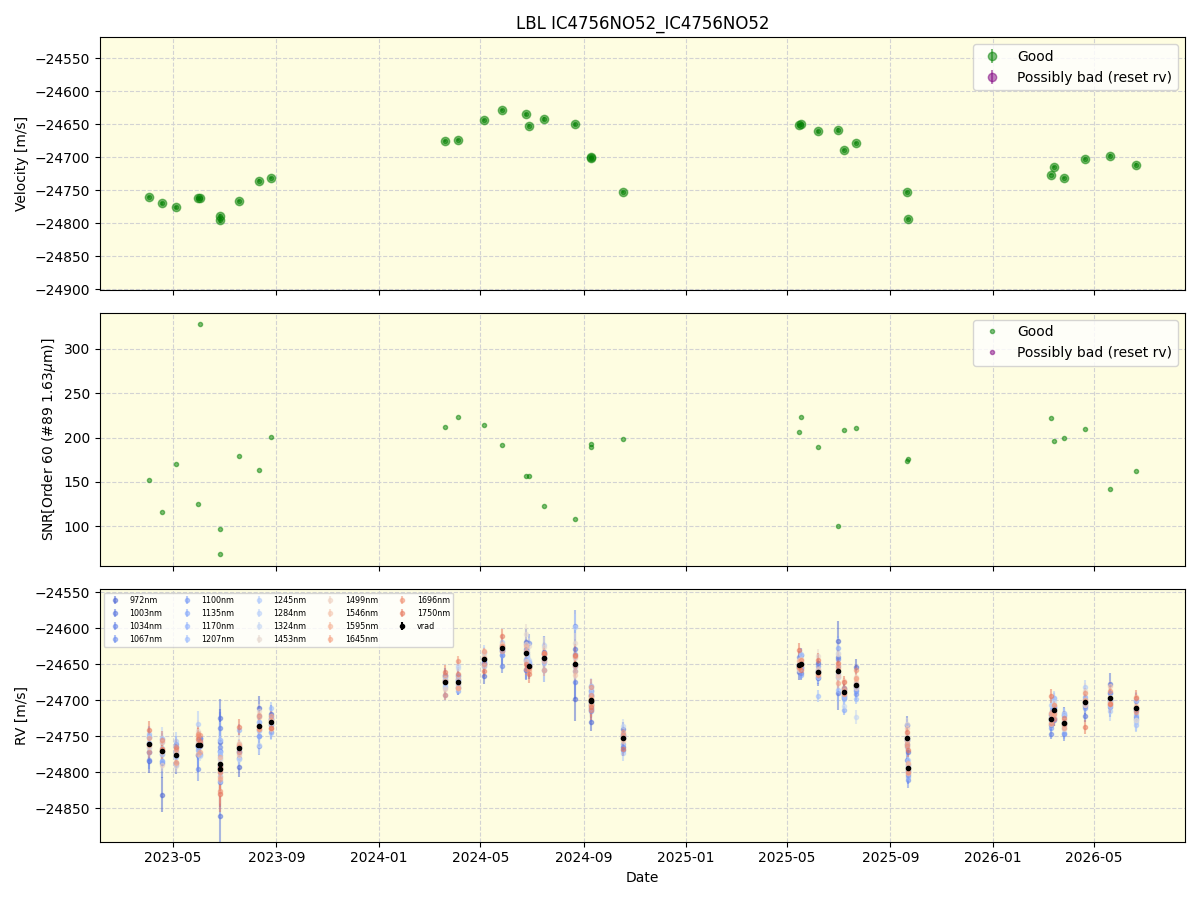The width and height of the screenshot is (1200, 900).
Task: Click the 'RV [m/s]' y-axis label
Action: tap(21, 716)
